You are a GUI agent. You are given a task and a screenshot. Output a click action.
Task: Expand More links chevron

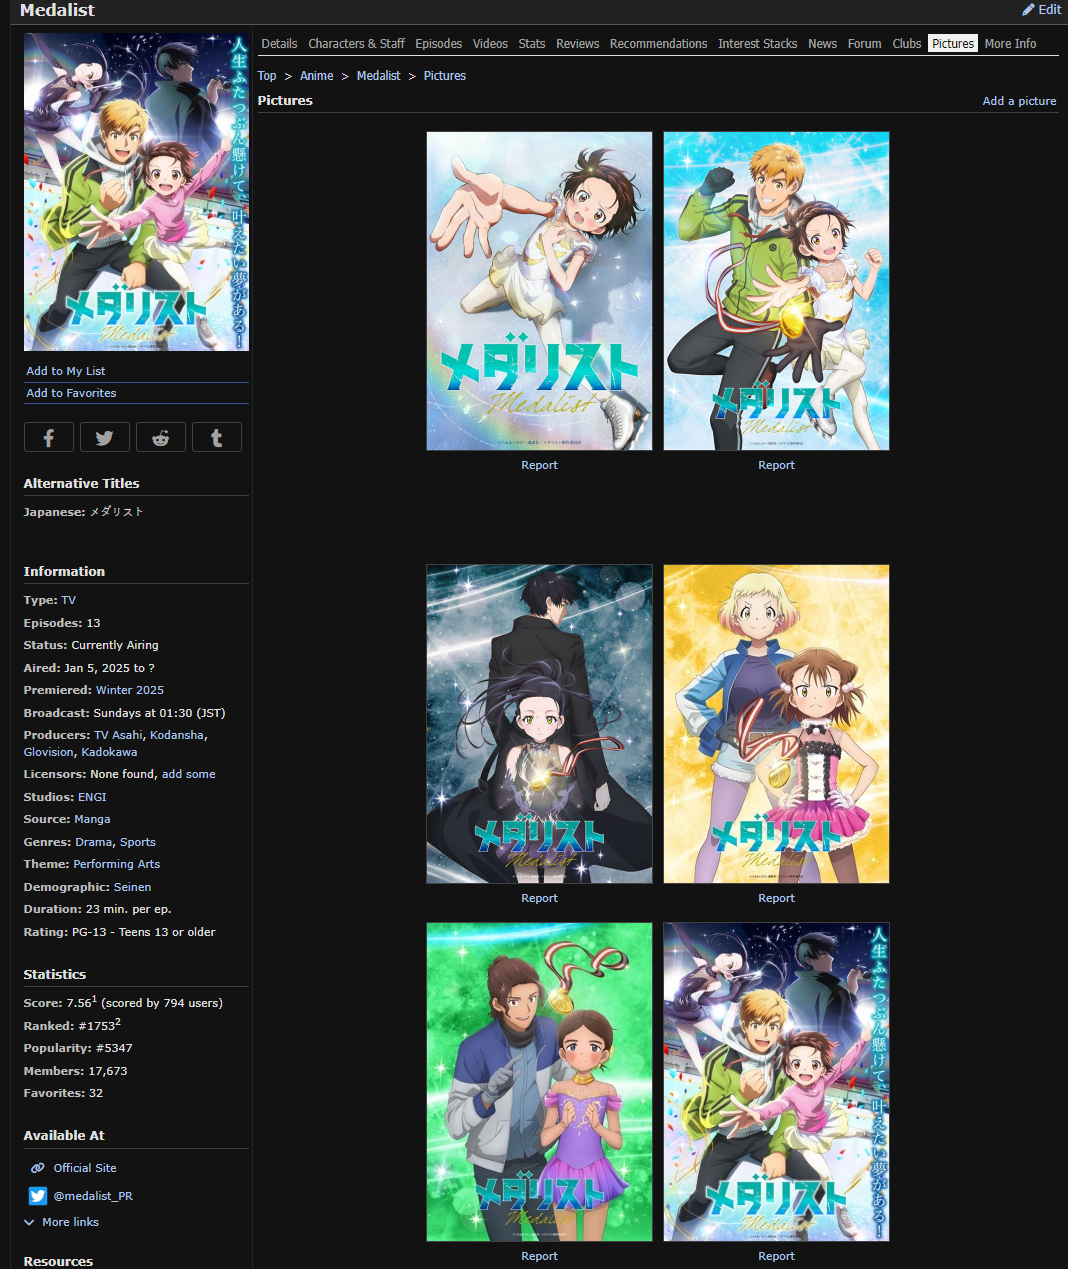click(29, 1222)
